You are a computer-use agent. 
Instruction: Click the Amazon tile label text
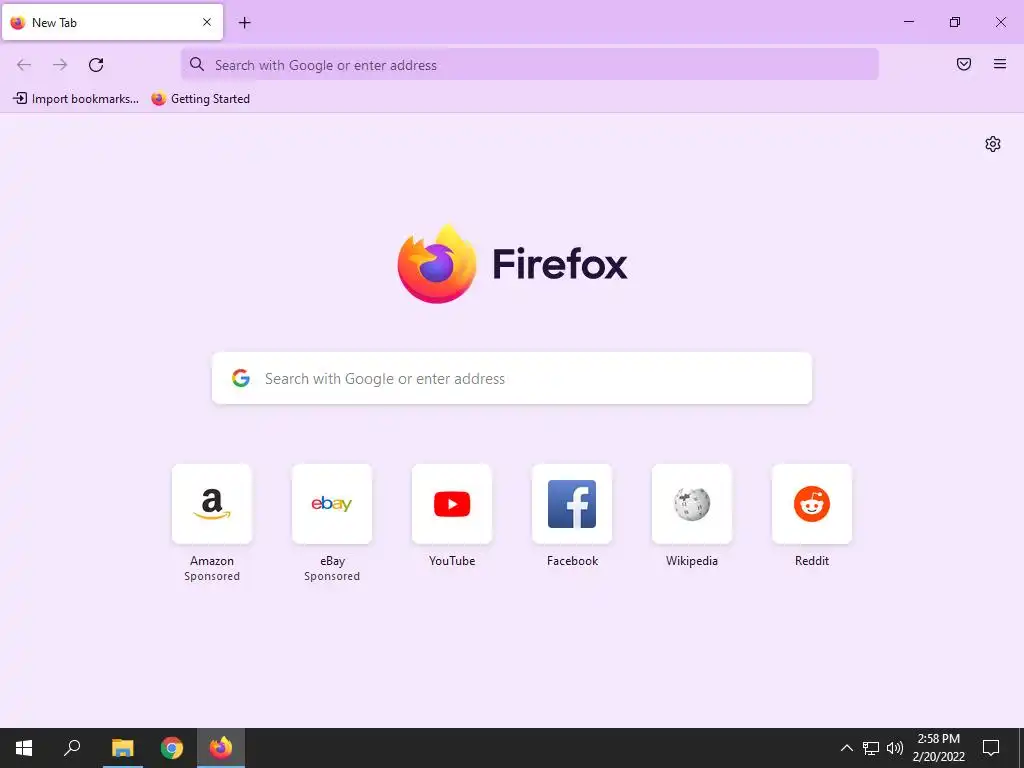pos(212,561)
